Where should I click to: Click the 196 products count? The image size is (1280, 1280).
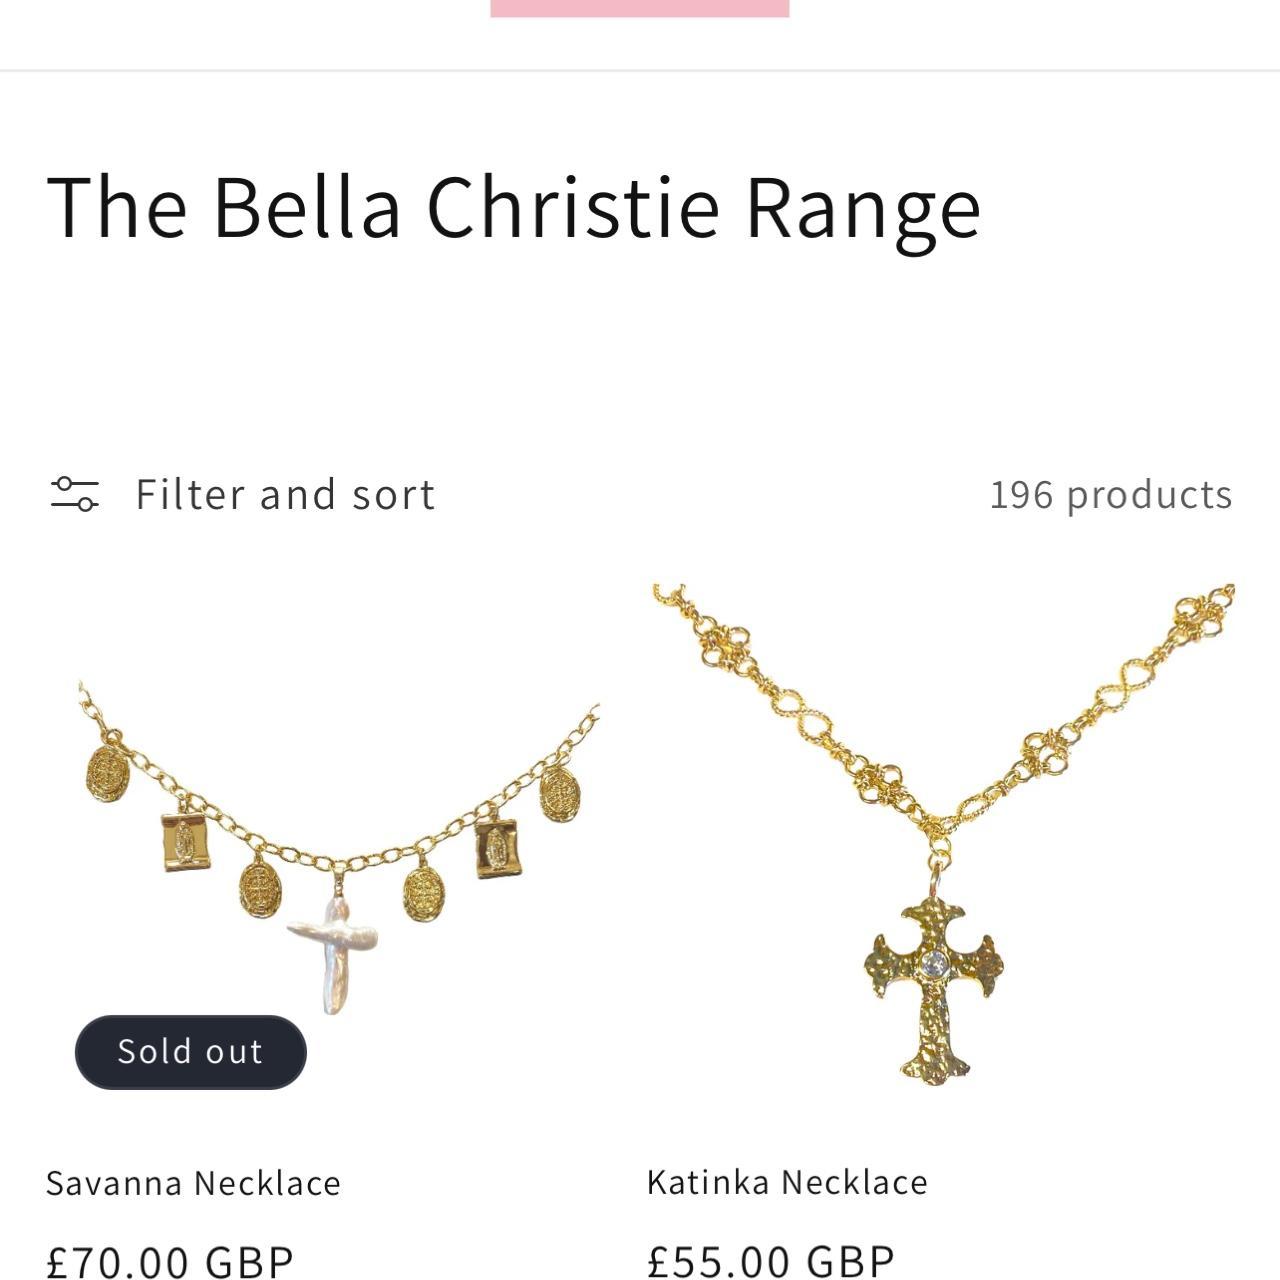pyautogui.click(x=1111, y=494)
